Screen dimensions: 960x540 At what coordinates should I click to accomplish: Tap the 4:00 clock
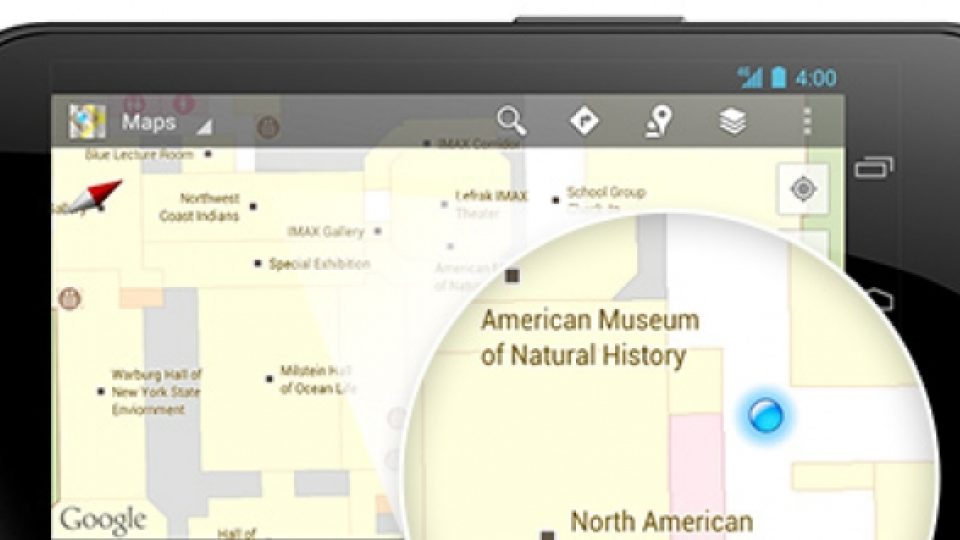816,78
